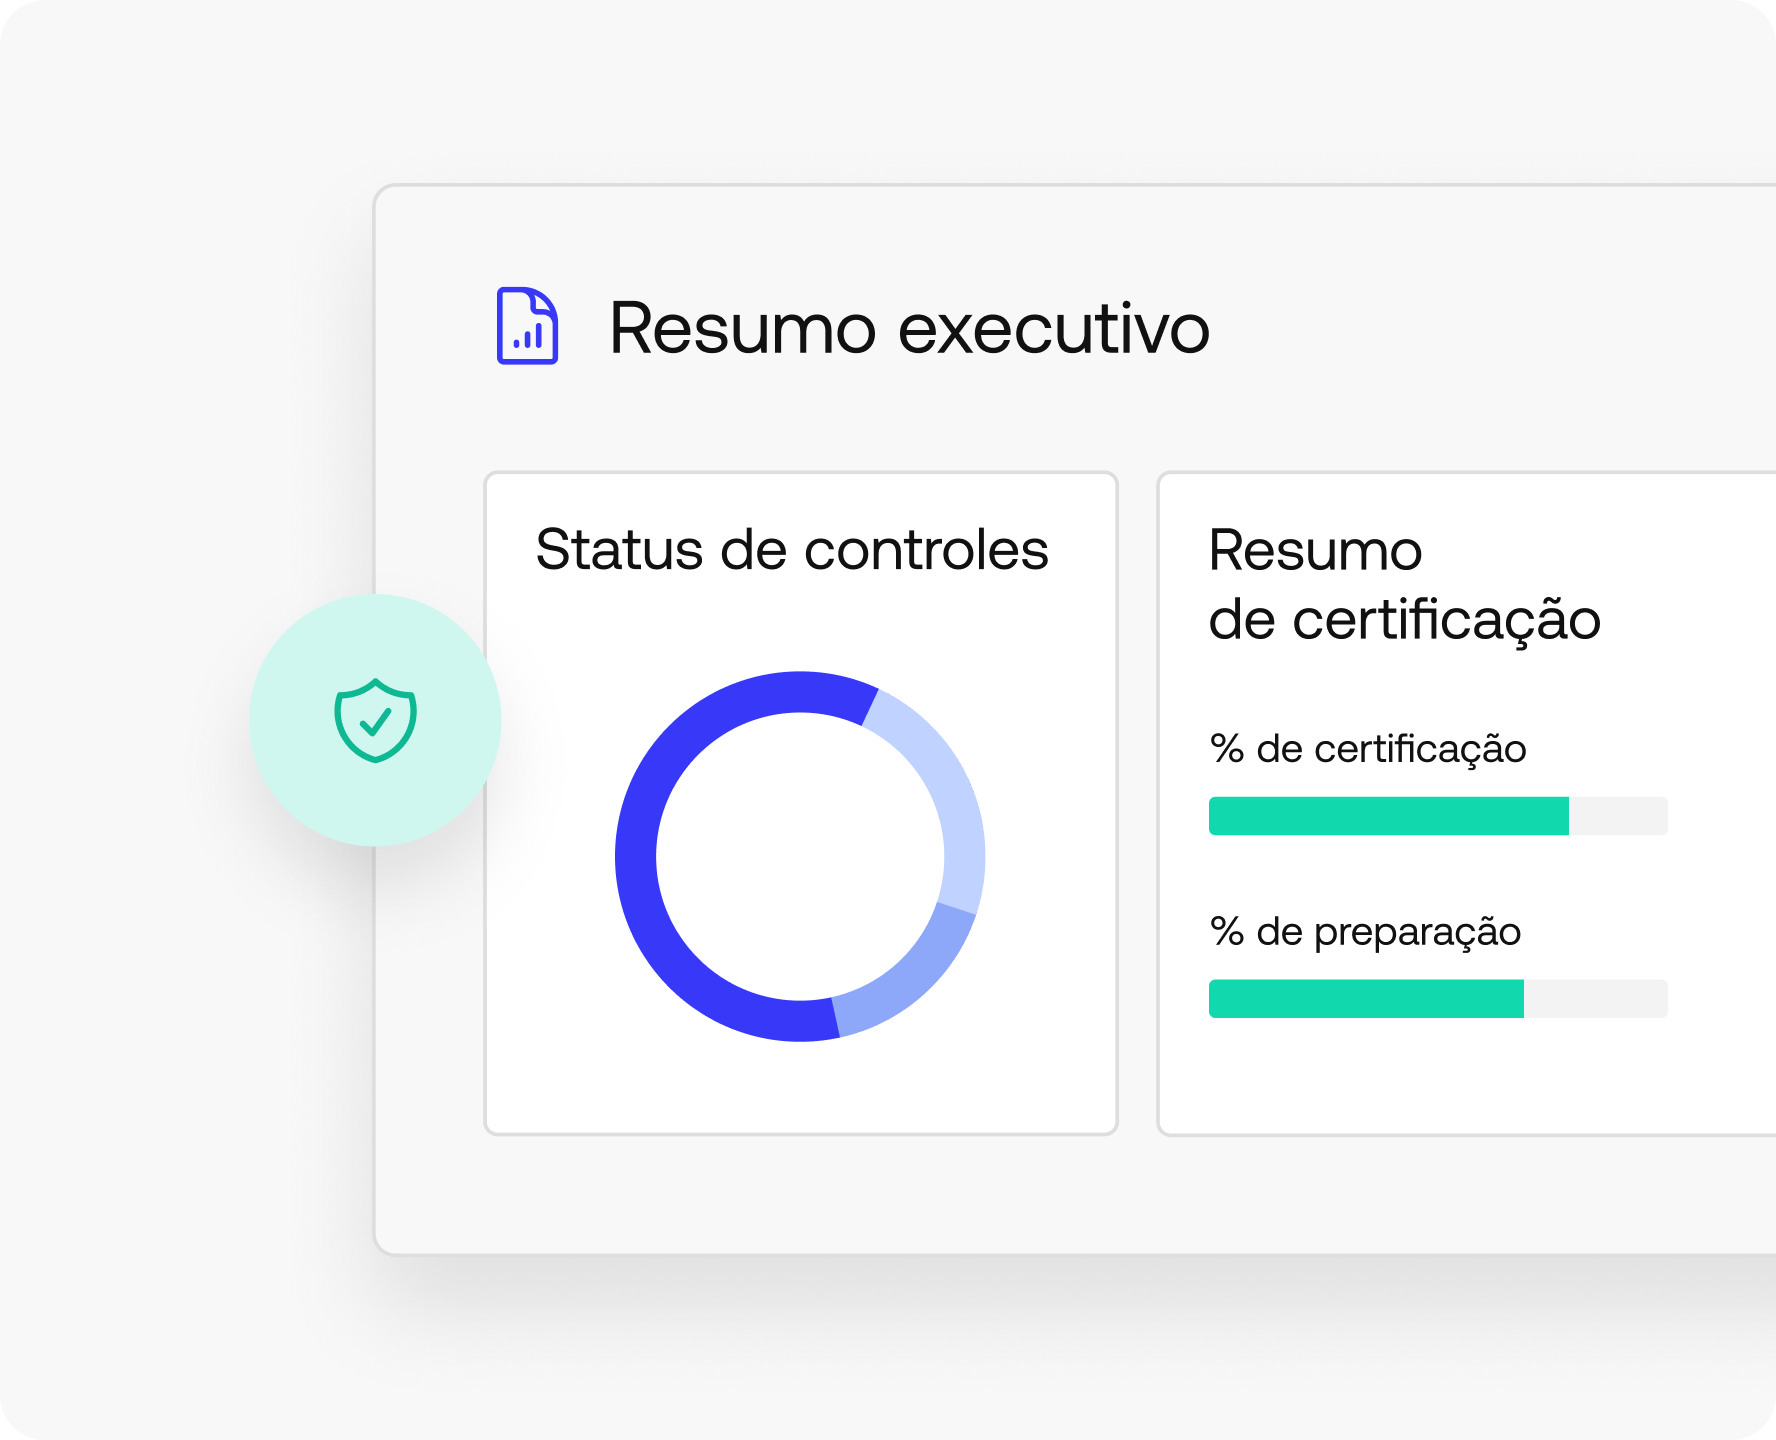Image resolution: width=1776 pixels, height=1440 pixels.
Task: Click blank space below the preparação bar in the card
Action: click(1438, 1080)
